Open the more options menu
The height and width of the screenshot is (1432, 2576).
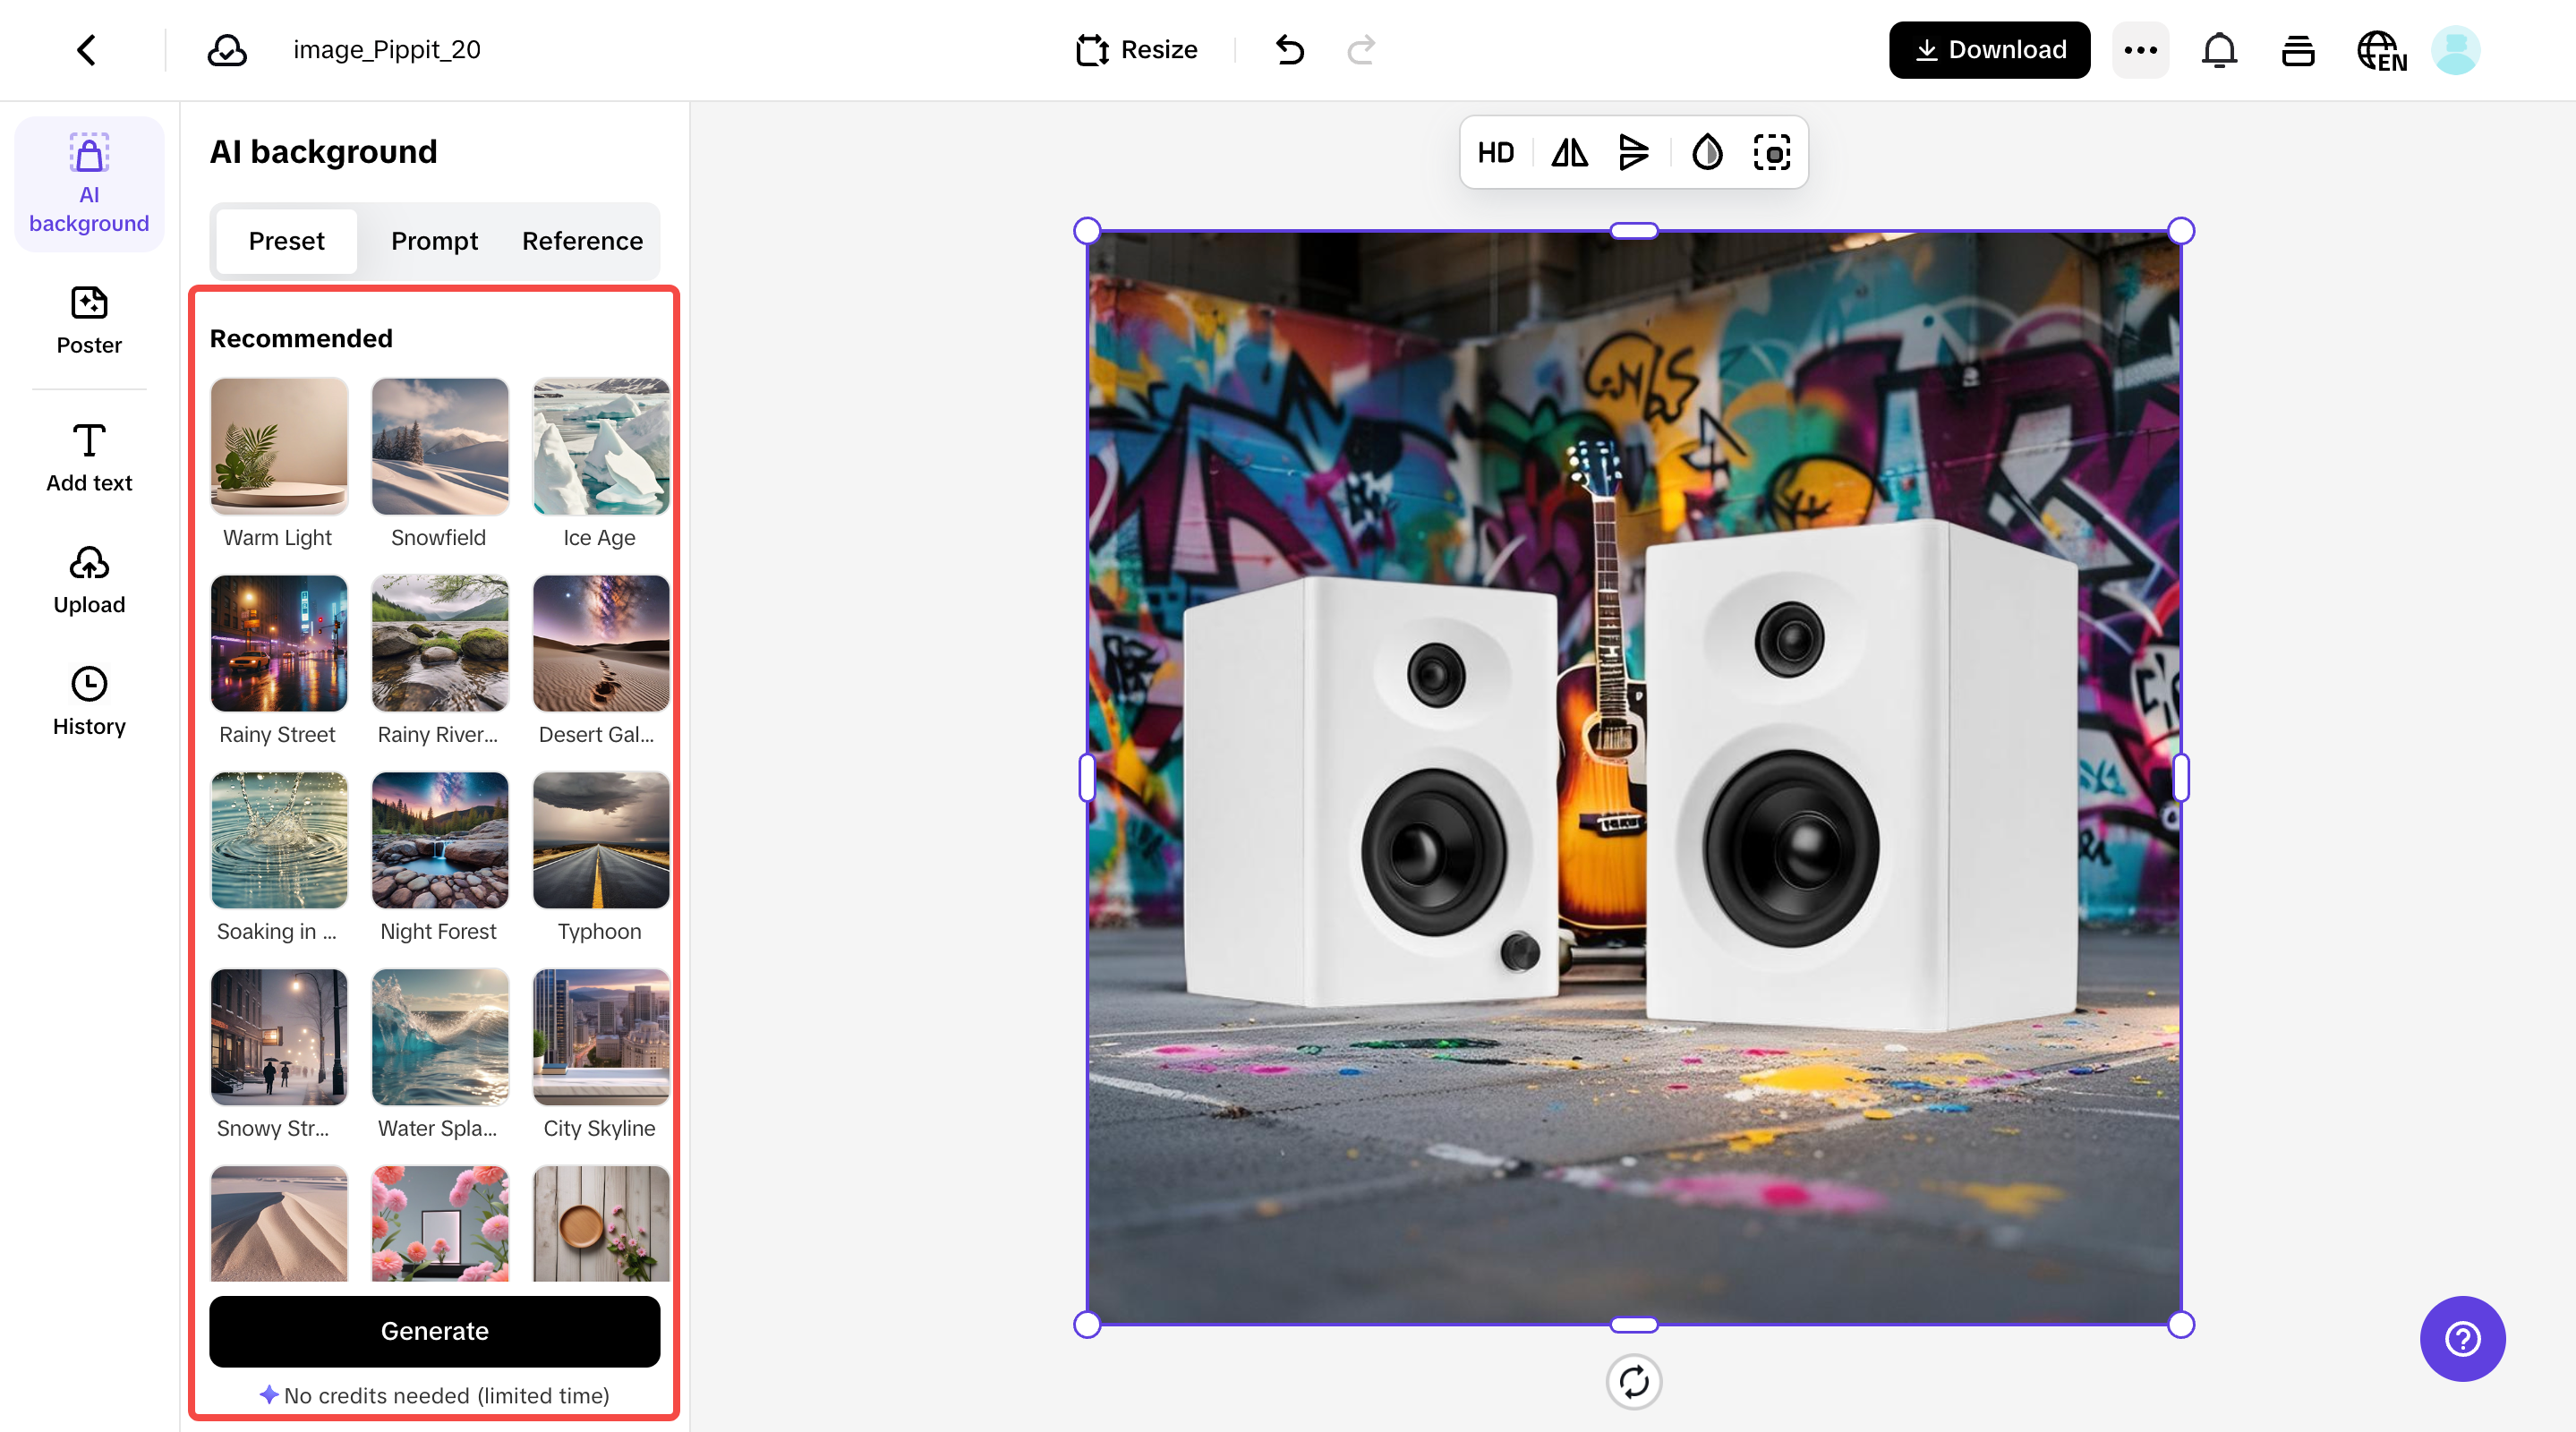(2140, 49)
